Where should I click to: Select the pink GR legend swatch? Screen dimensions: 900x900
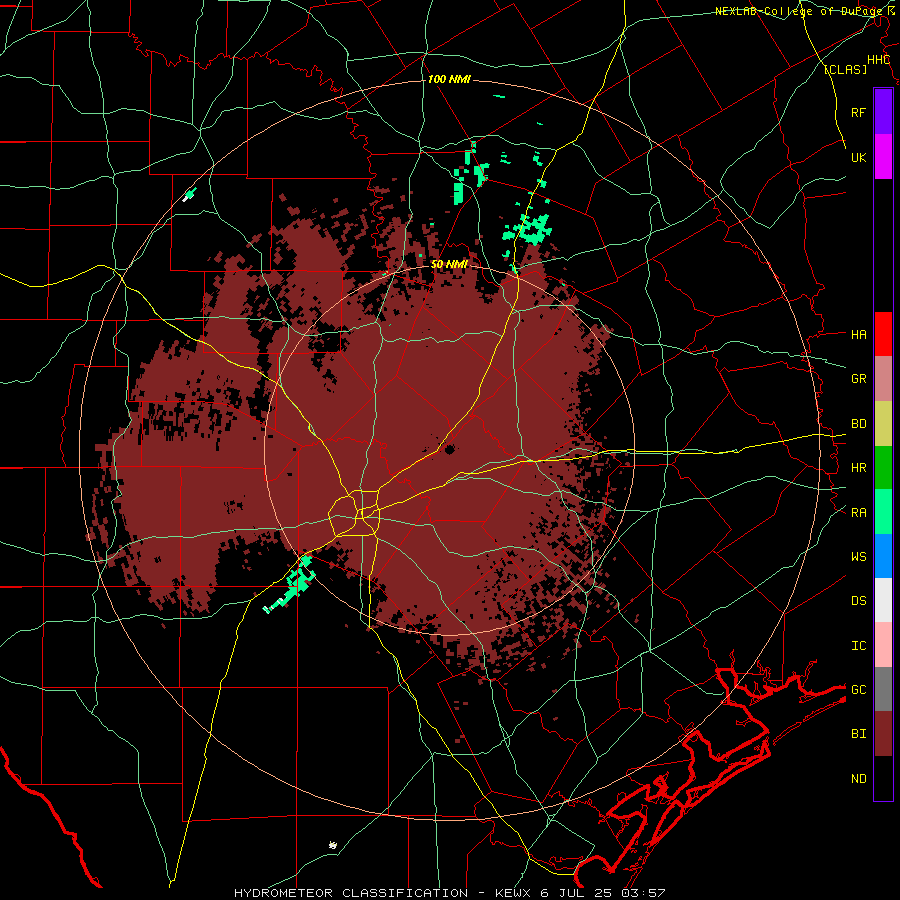[x=883, y=379]
